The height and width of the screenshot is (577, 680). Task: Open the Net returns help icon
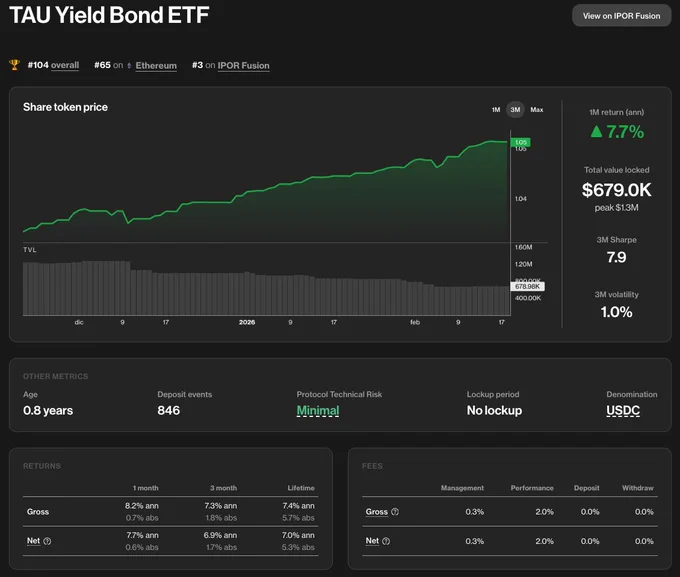click(47, 541)
